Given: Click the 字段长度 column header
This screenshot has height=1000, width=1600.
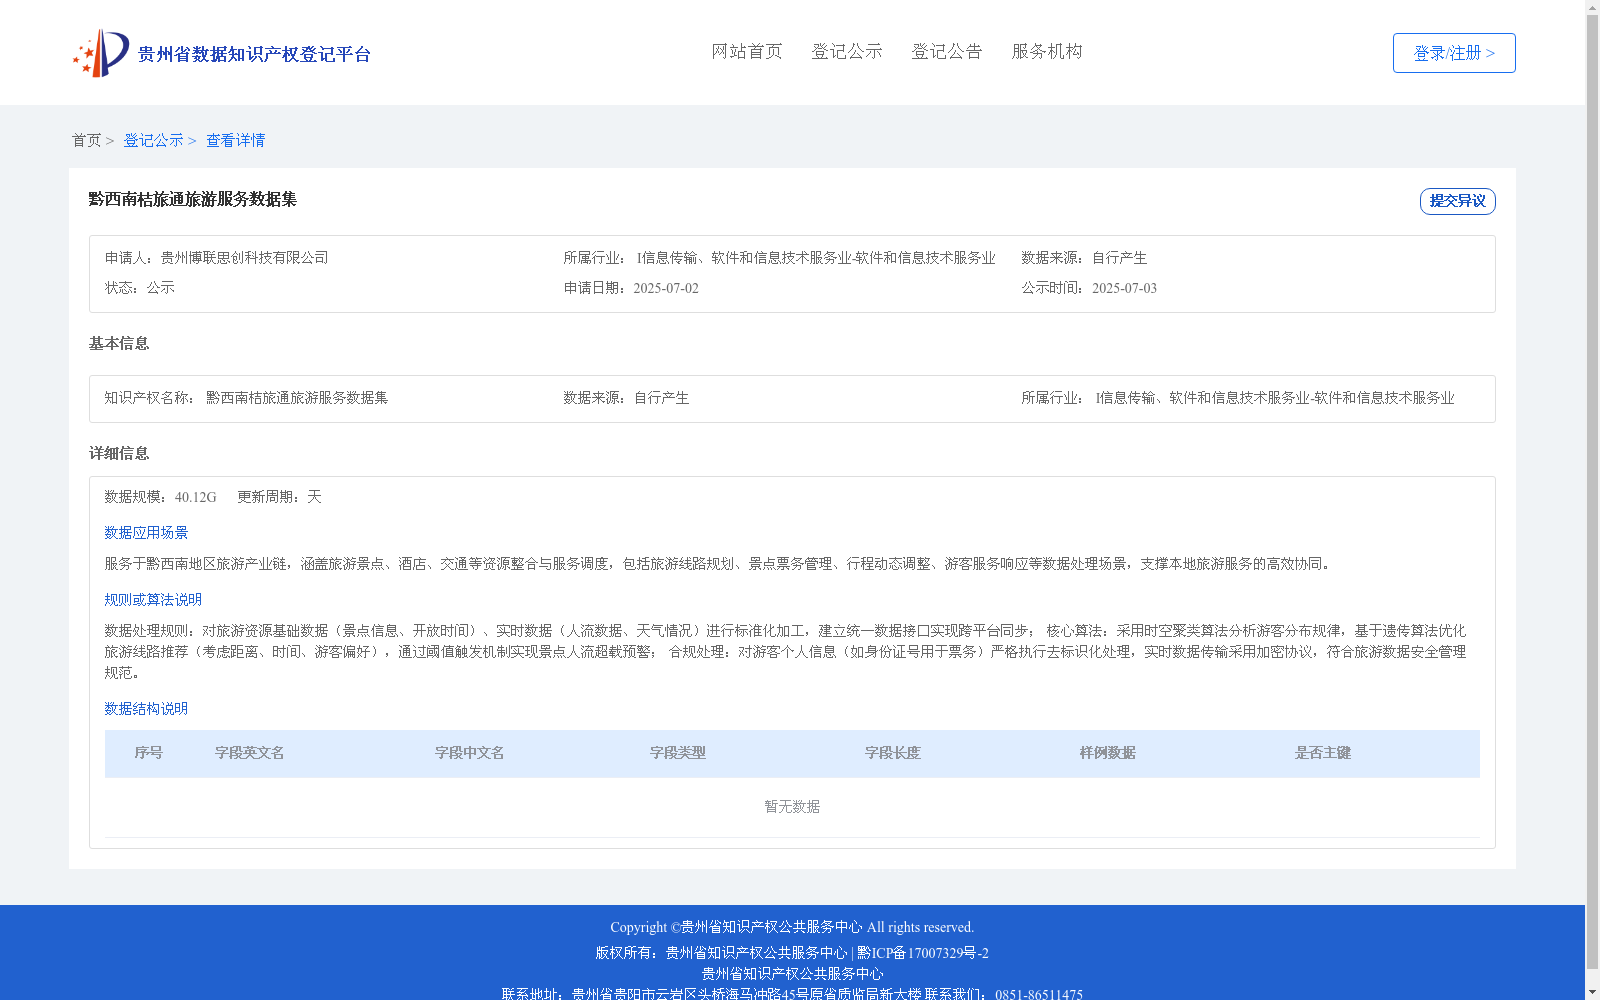Looking at the screenshot, I should tap(893, 753).
